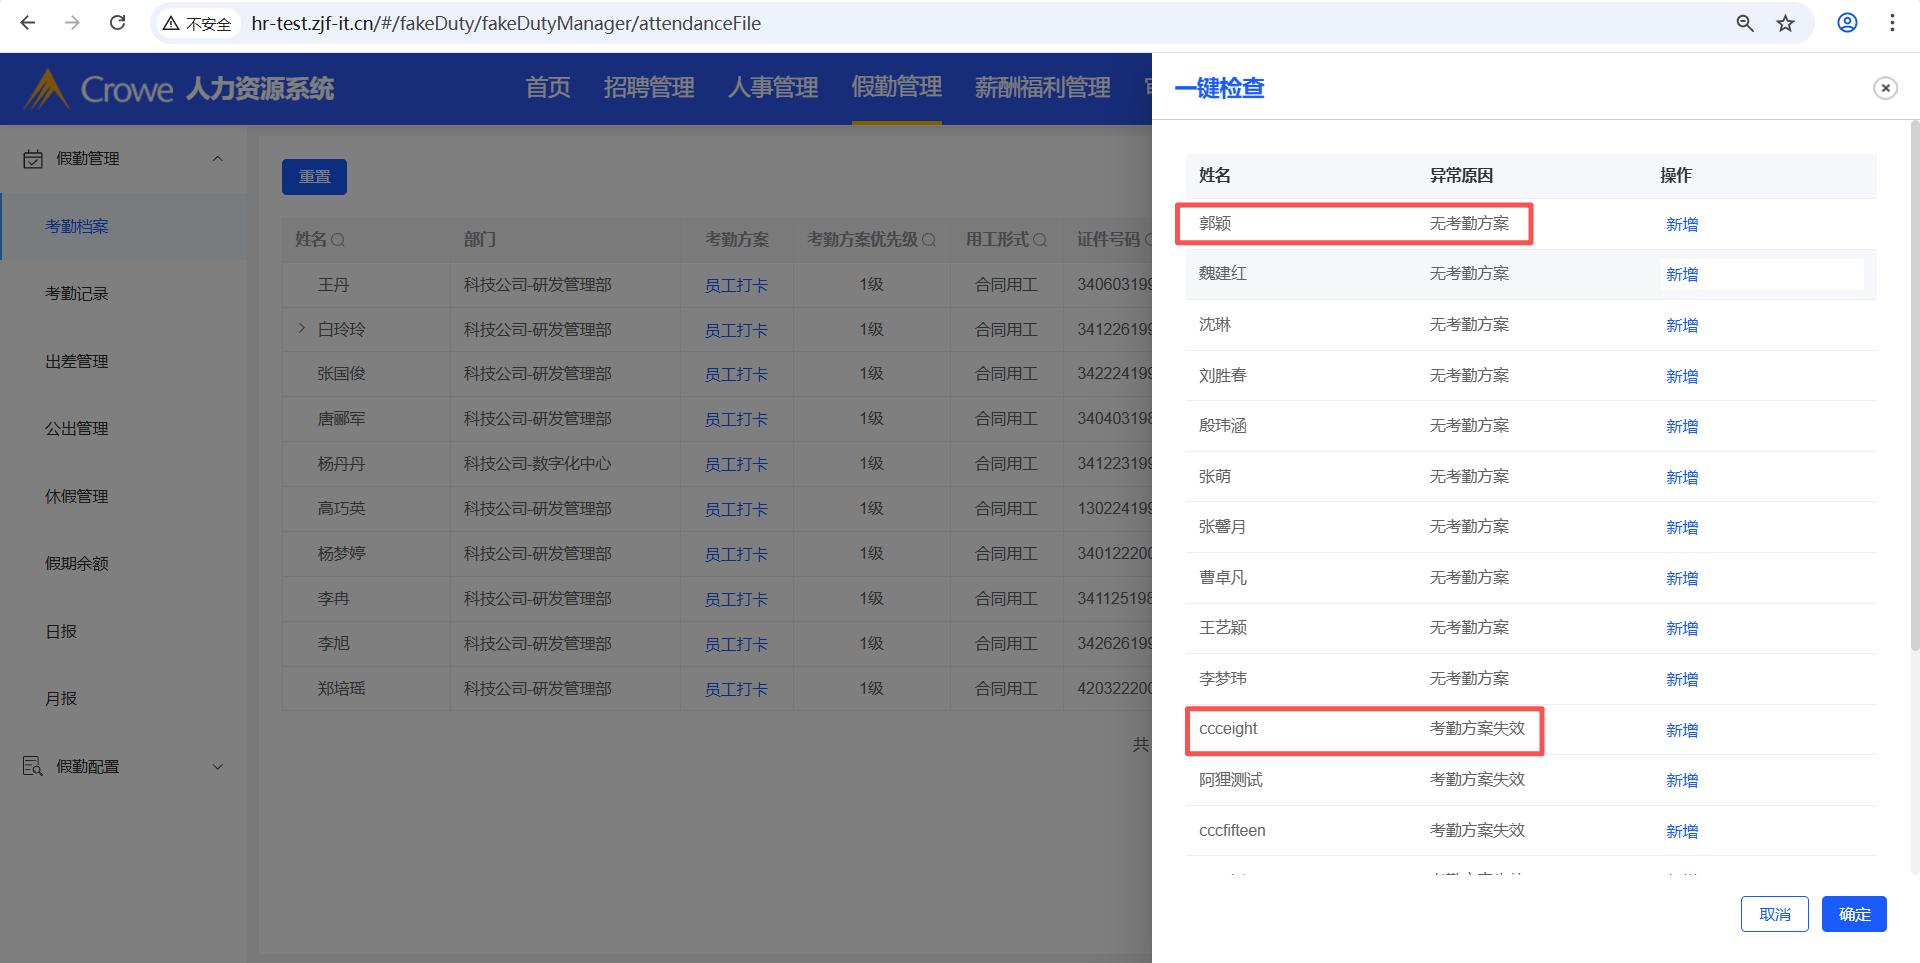Image resolution: width=1920 pixels, height=963 pixels.
Task: Click the browser reload icon
Action: tap(117, 23)
